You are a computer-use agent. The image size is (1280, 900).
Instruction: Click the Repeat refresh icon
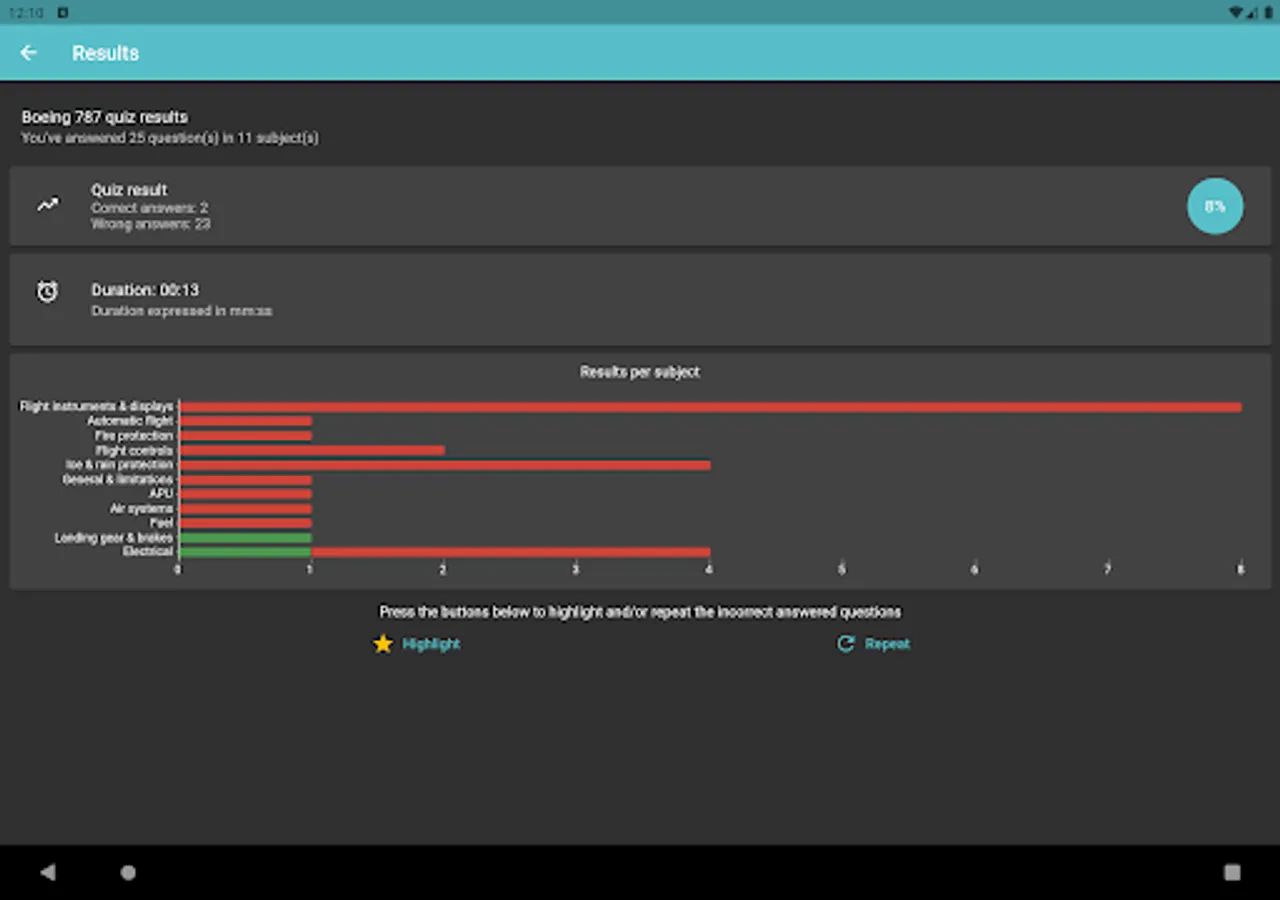click(x=846, y=644)
